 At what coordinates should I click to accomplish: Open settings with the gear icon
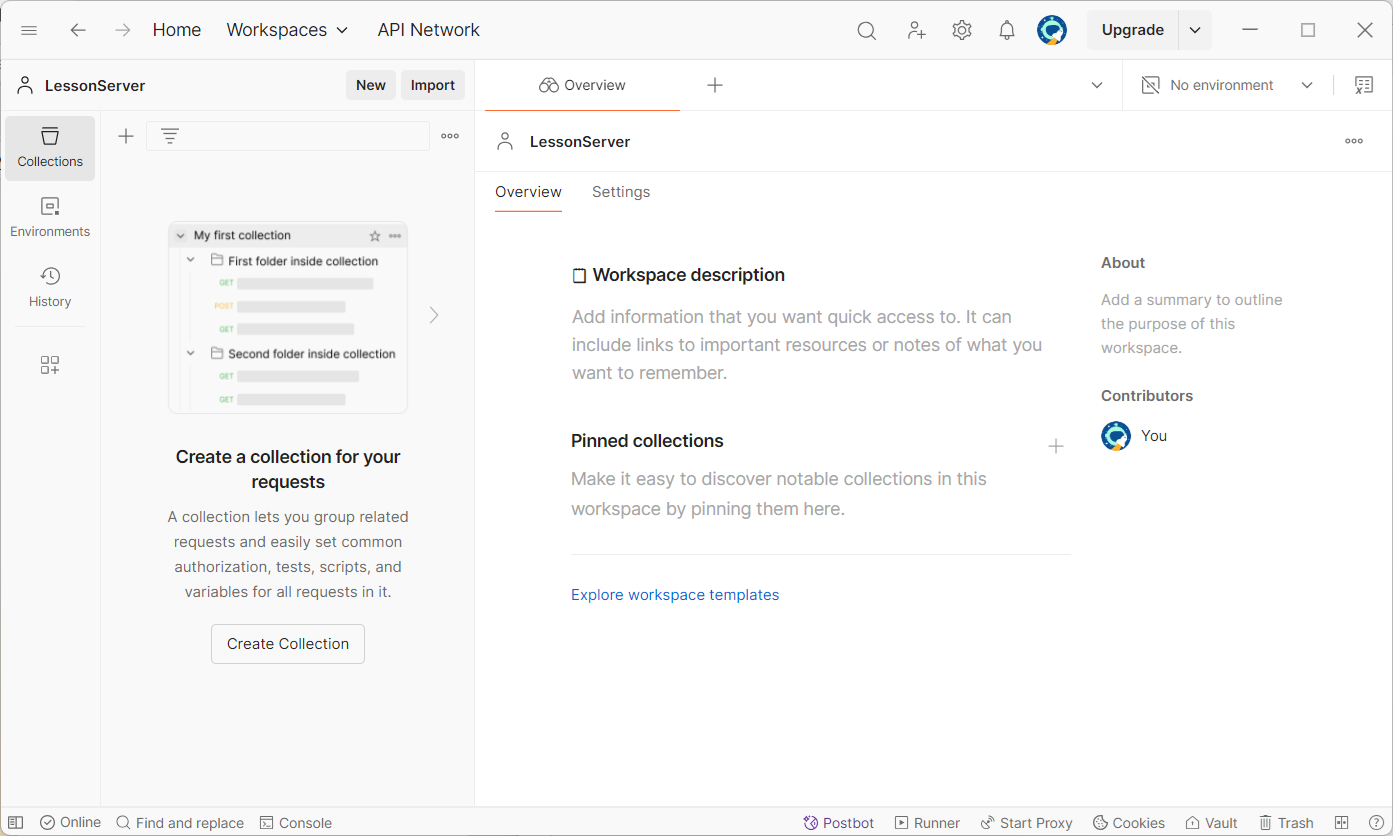click(962, 30)
